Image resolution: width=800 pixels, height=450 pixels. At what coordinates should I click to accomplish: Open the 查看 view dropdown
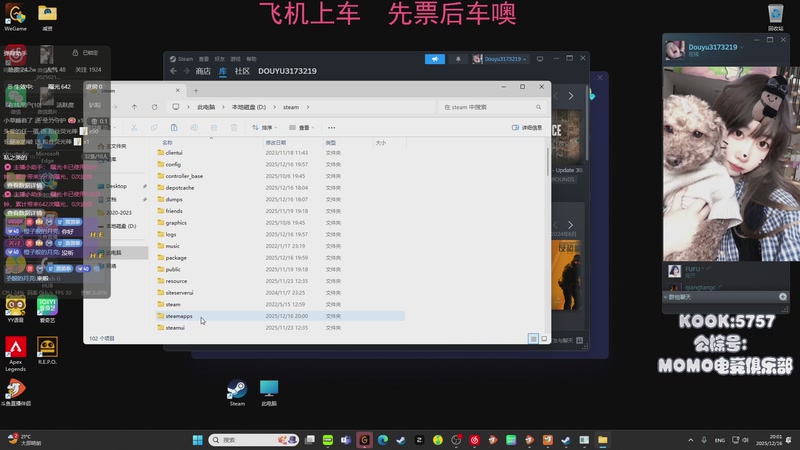point(302,128)
